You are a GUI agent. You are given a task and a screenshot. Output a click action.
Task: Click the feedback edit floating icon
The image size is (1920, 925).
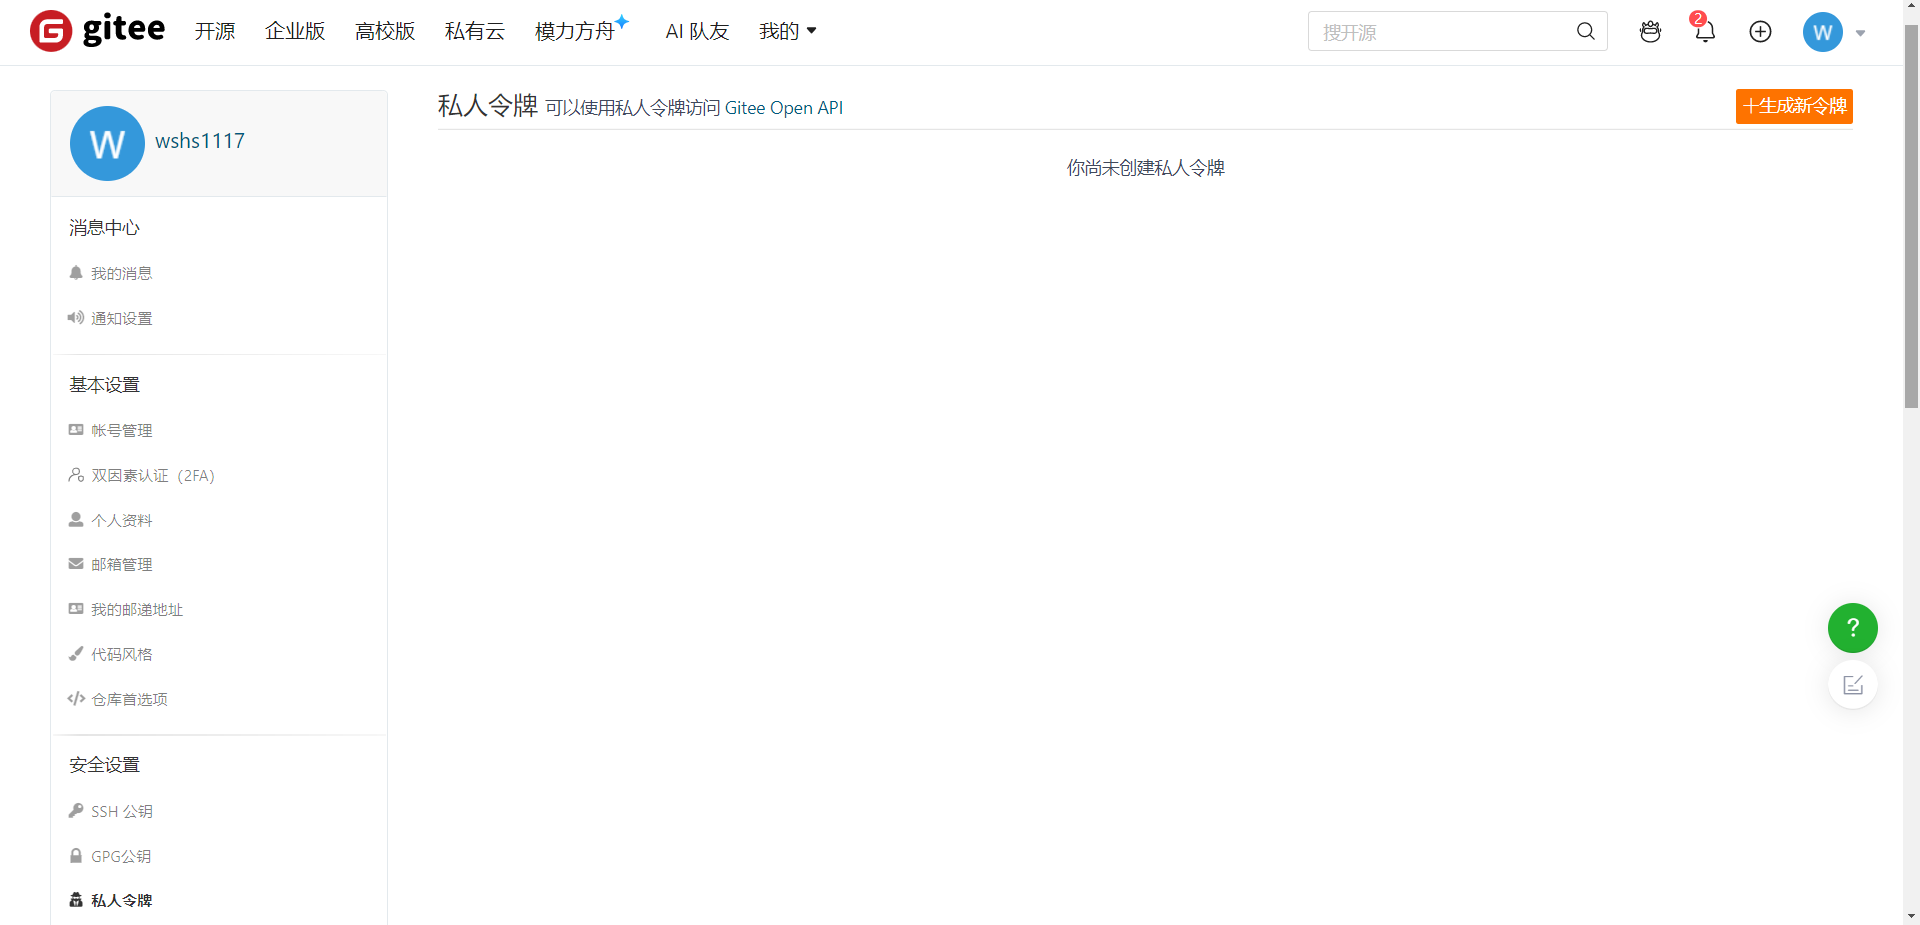tap(1852, 685)
